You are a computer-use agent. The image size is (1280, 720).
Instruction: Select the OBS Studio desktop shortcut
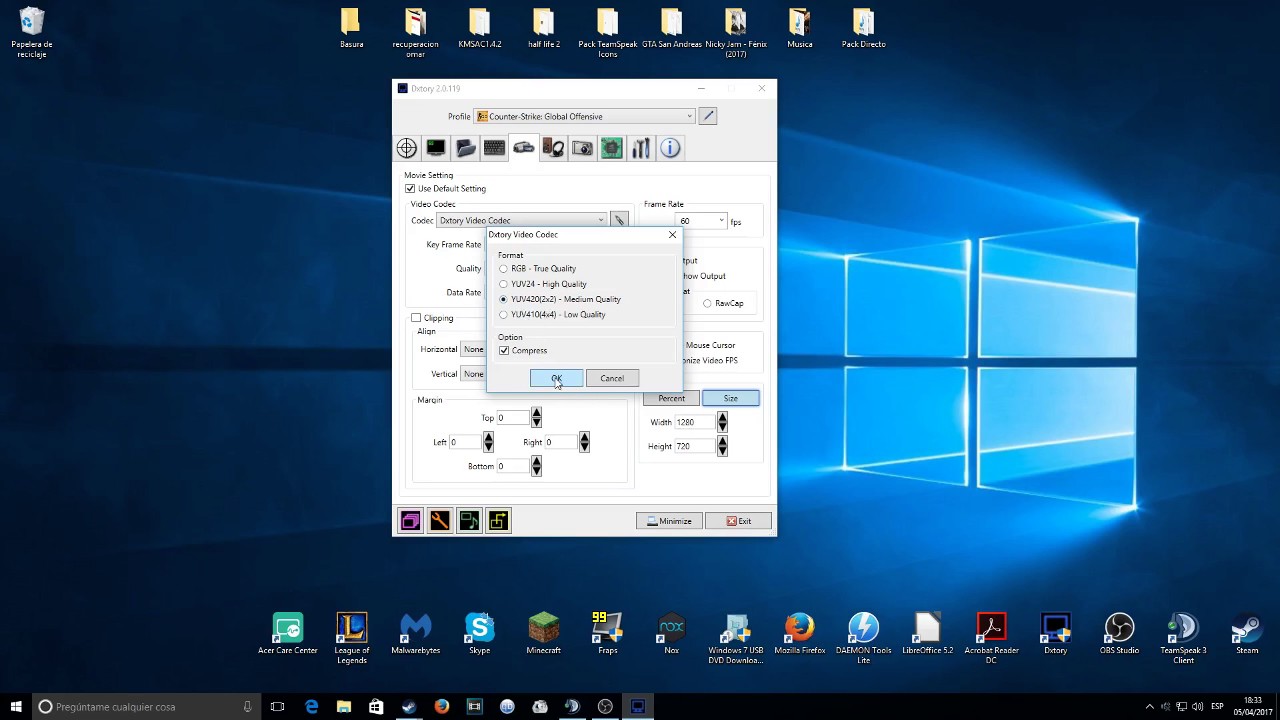[x=1119, y=634]
